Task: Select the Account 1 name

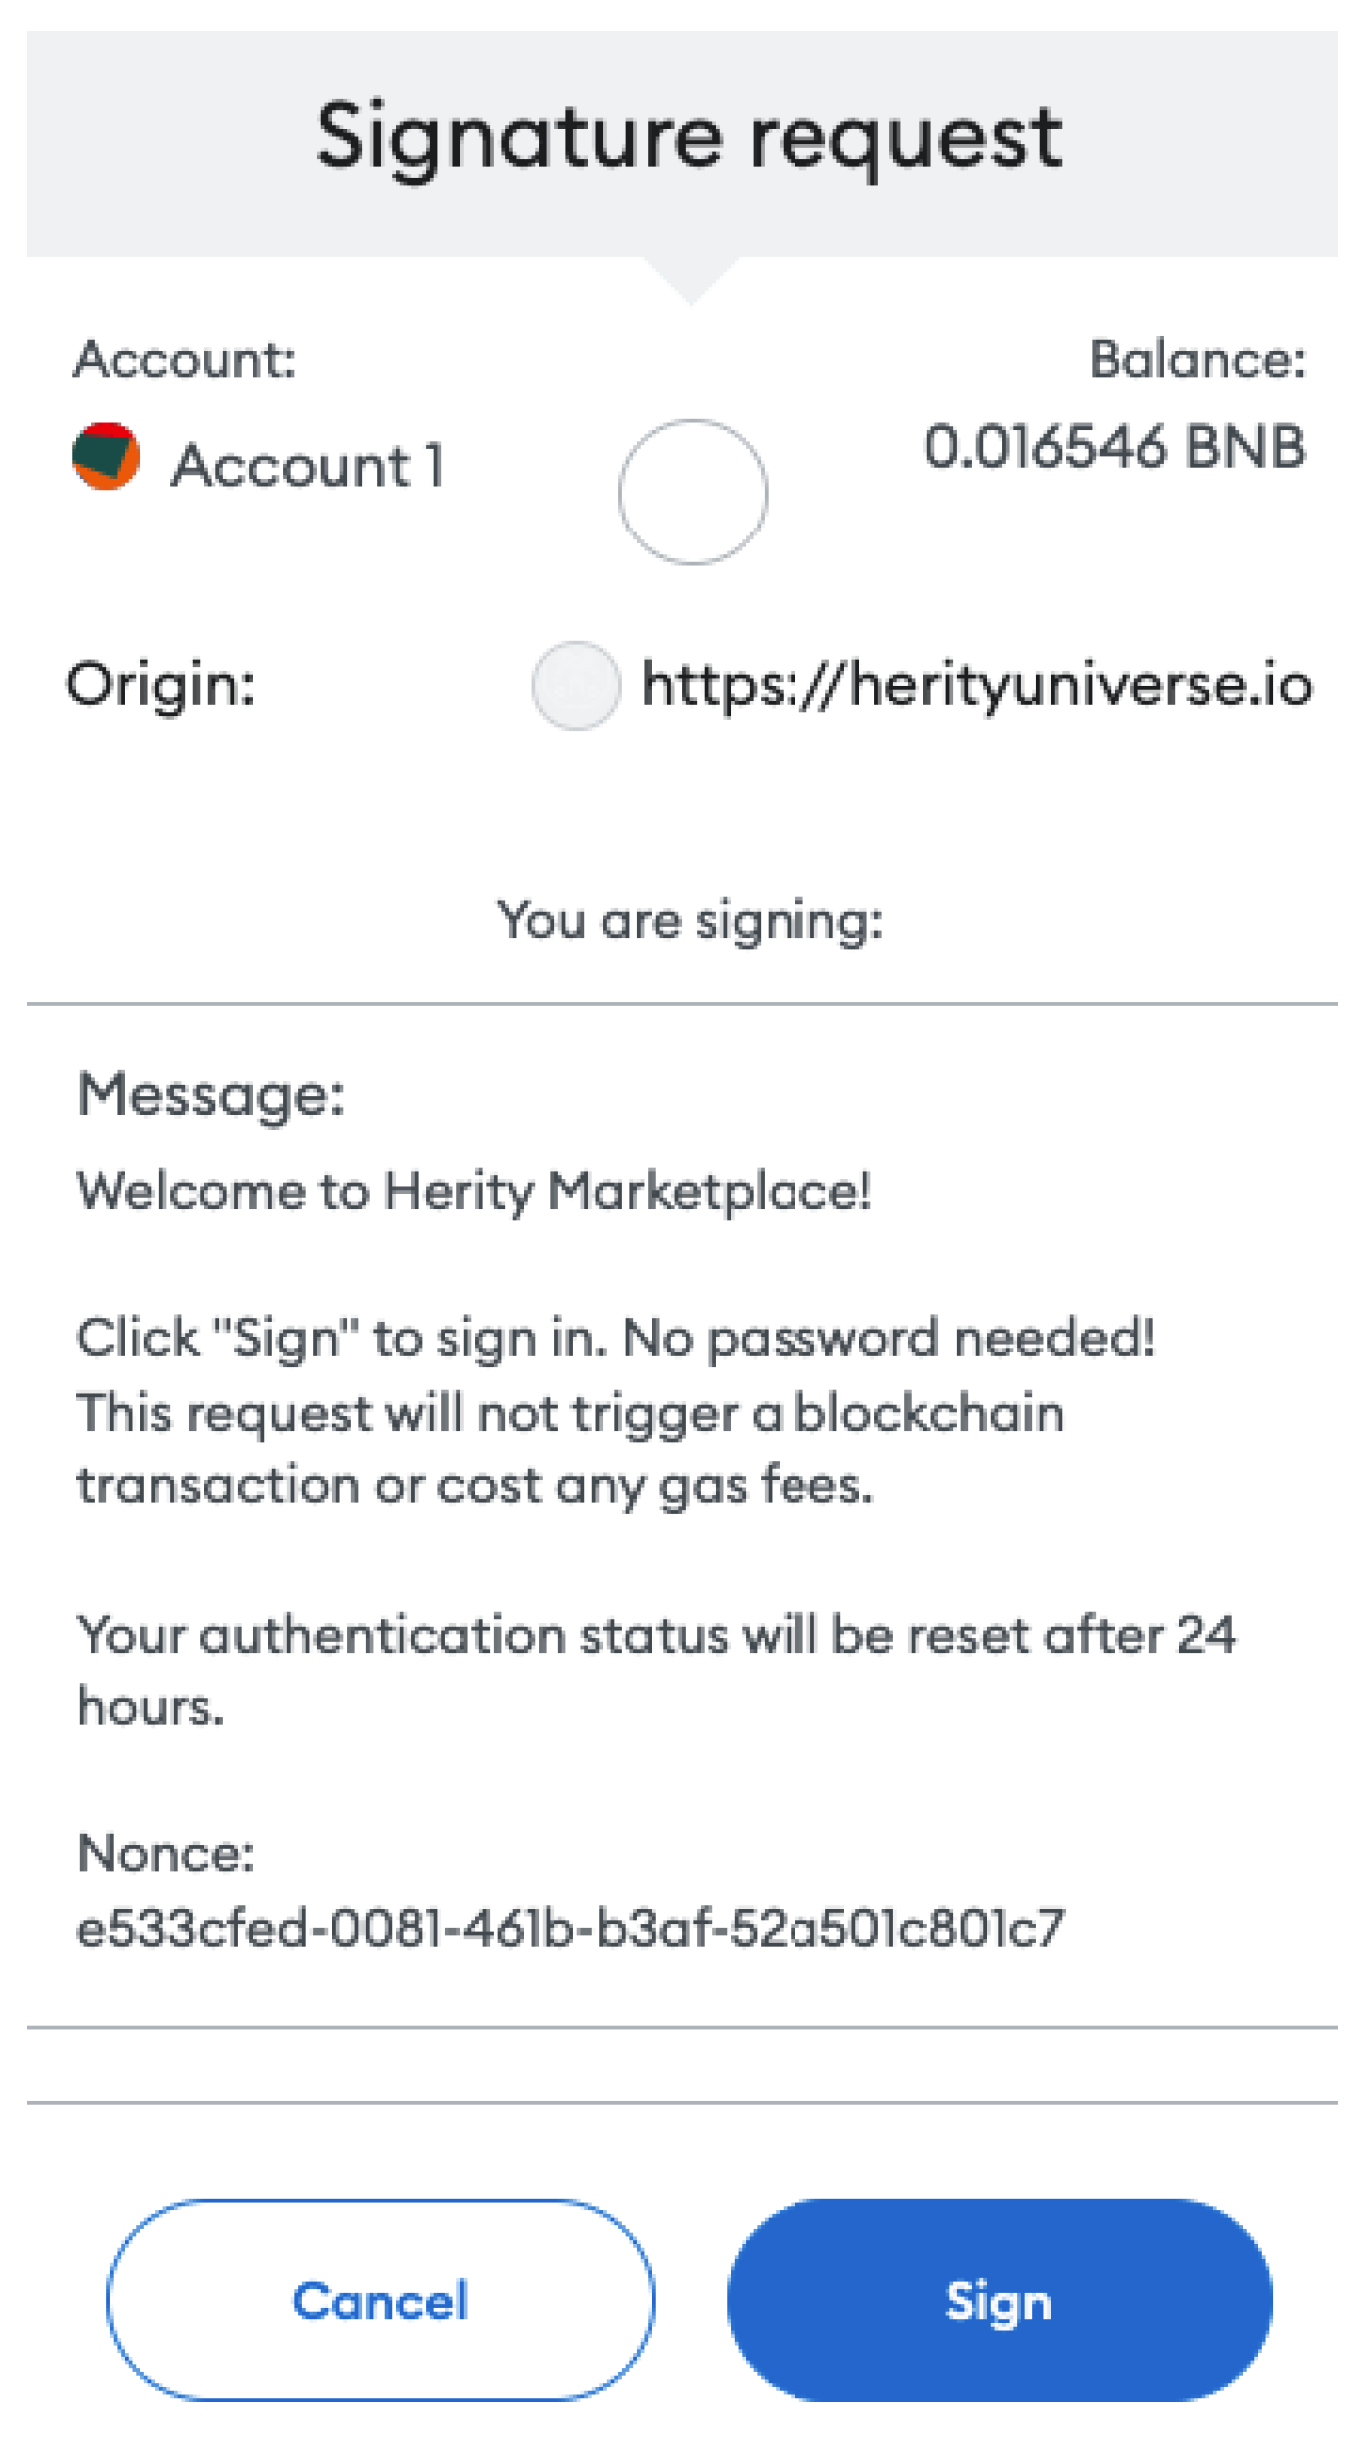Action: 308,466
